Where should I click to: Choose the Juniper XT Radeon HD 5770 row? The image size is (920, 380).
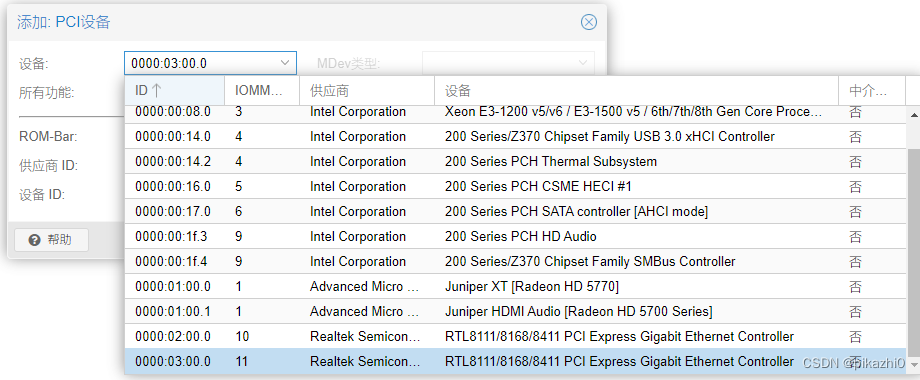515,287
